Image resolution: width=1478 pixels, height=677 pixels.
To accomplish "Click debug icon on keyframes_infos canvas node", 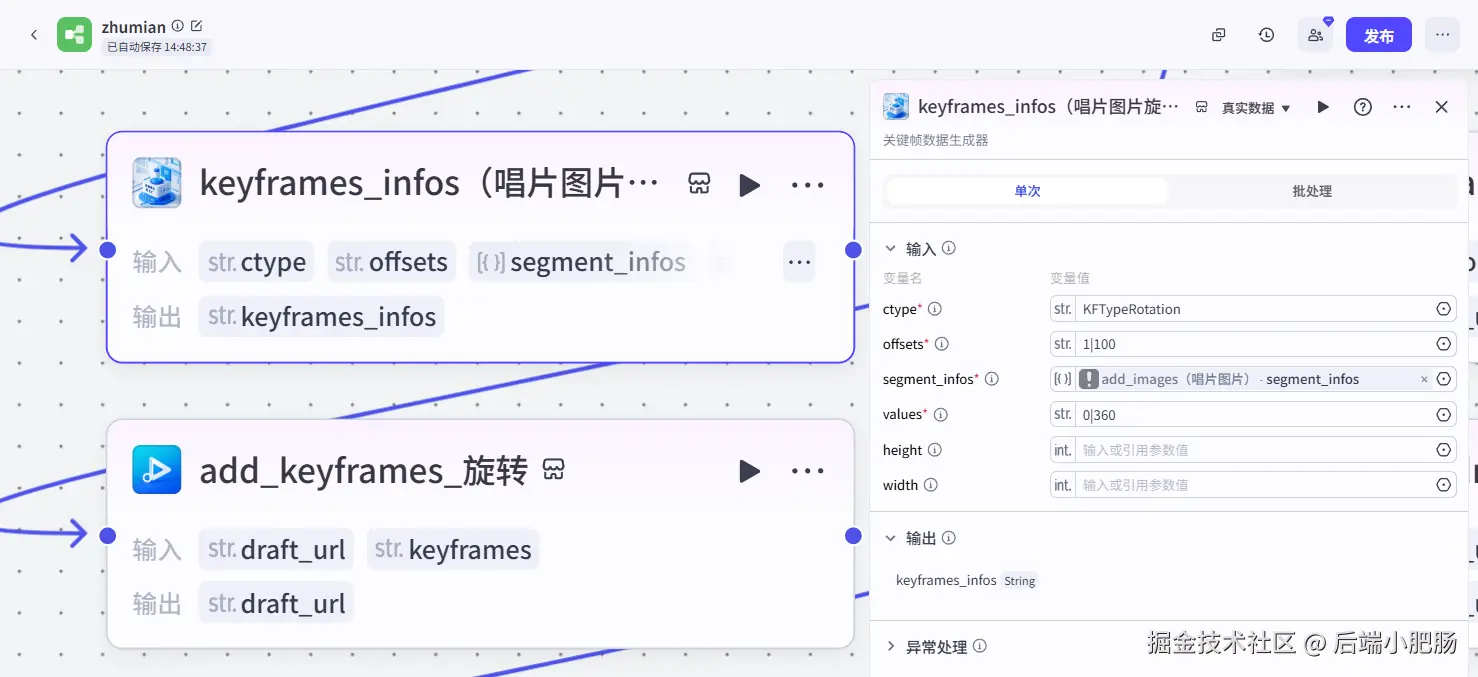I will tap(699, 183).
